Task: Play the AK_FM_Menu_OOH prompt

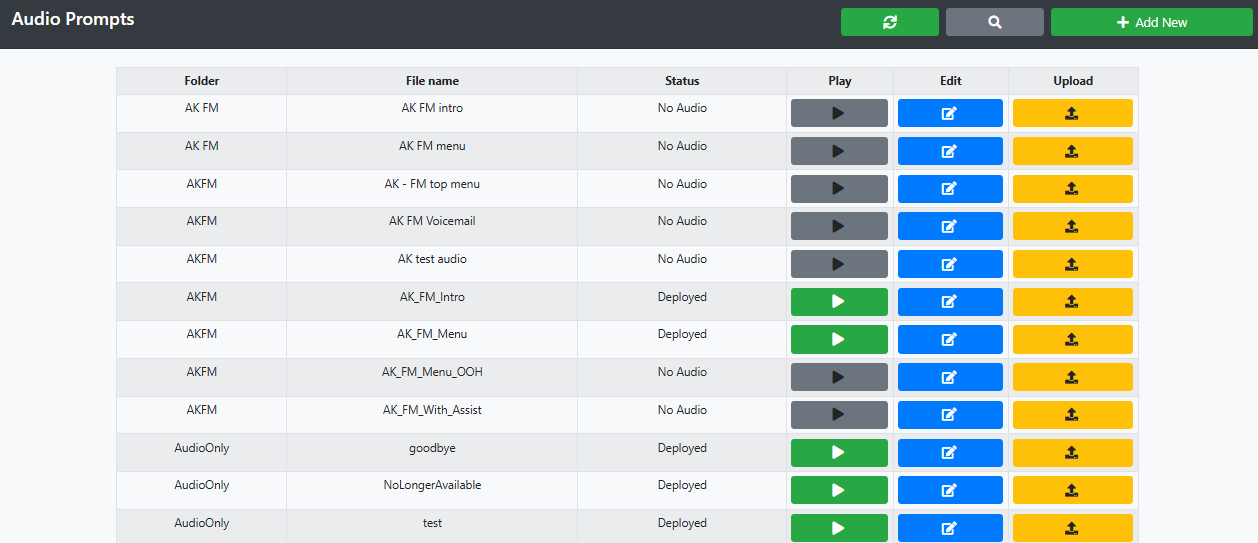Action: pyautogui.click(x=839, y=377)
